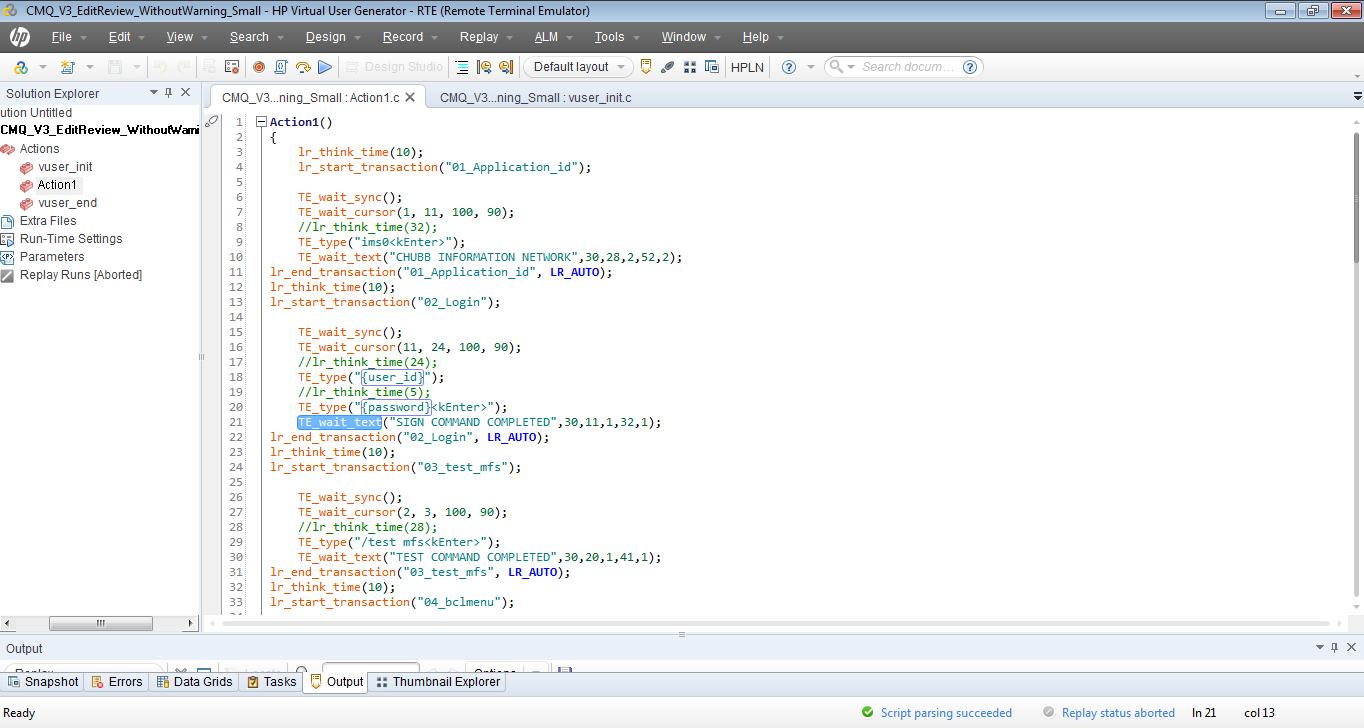Select Parameters in Solution Explorer
This screenshot has width=1364, height=728.
click(x=52, y=257)
